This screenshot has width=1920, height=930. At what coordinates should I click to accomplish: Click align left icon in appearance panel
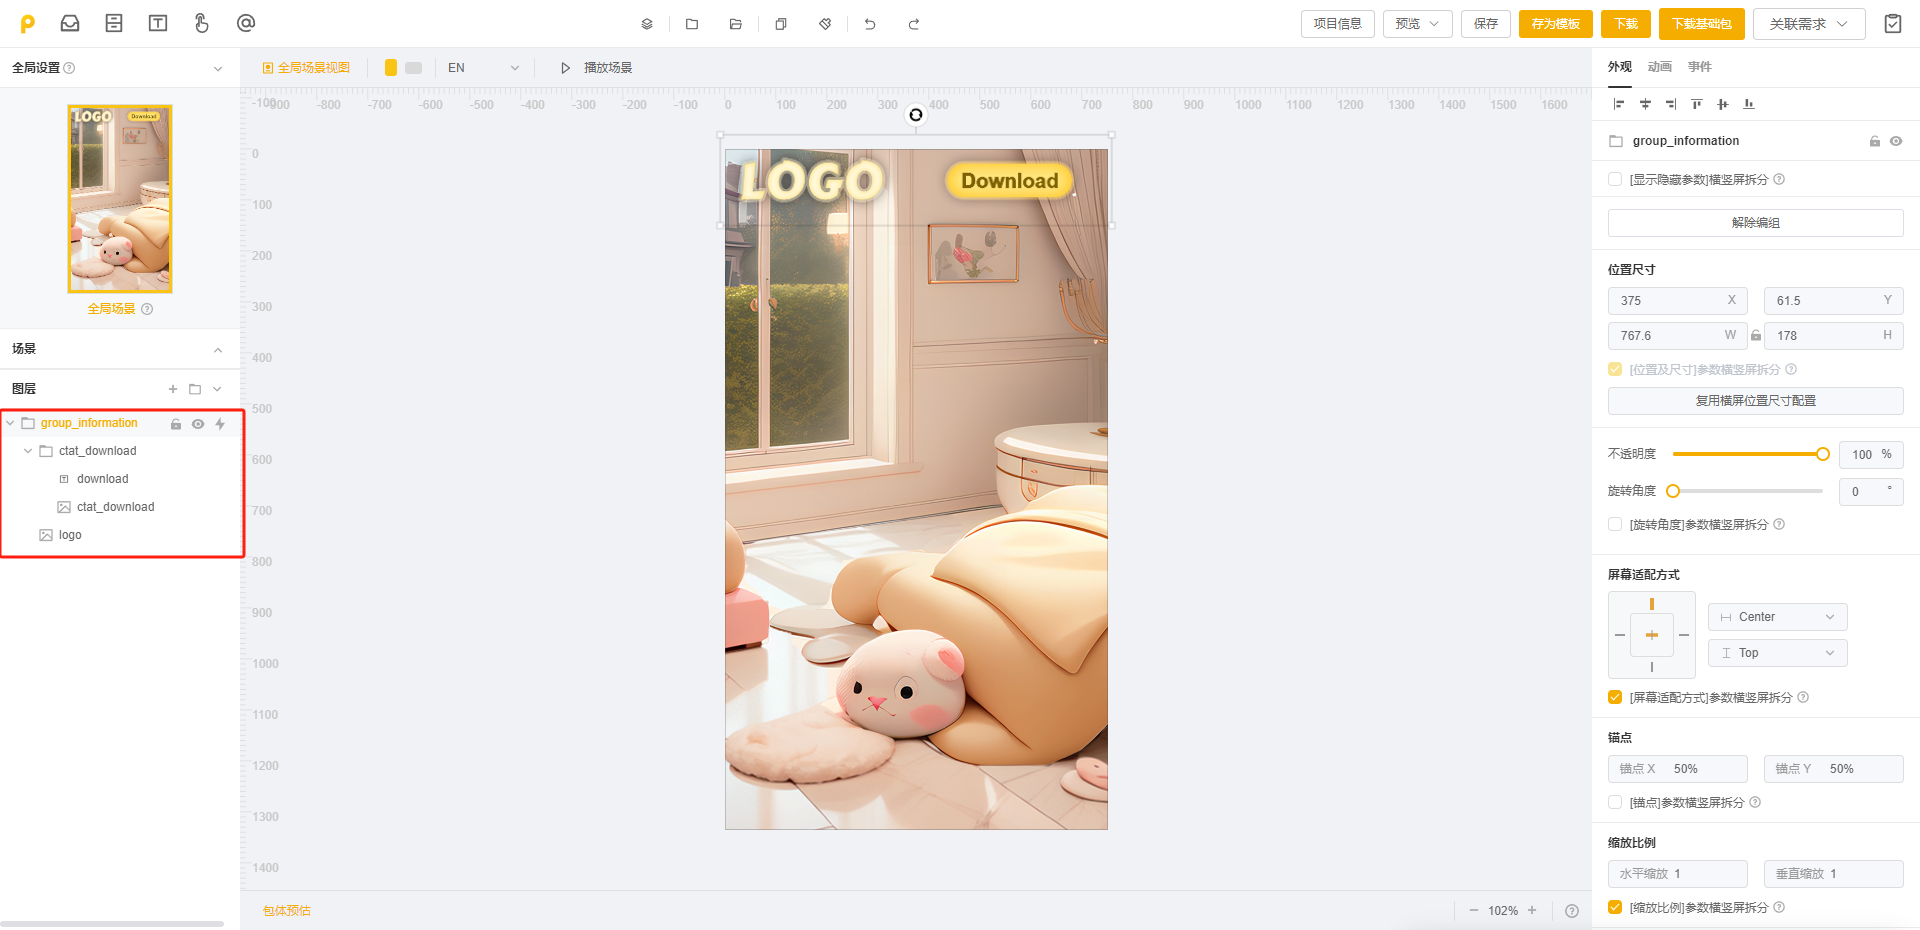point(1619,104)
